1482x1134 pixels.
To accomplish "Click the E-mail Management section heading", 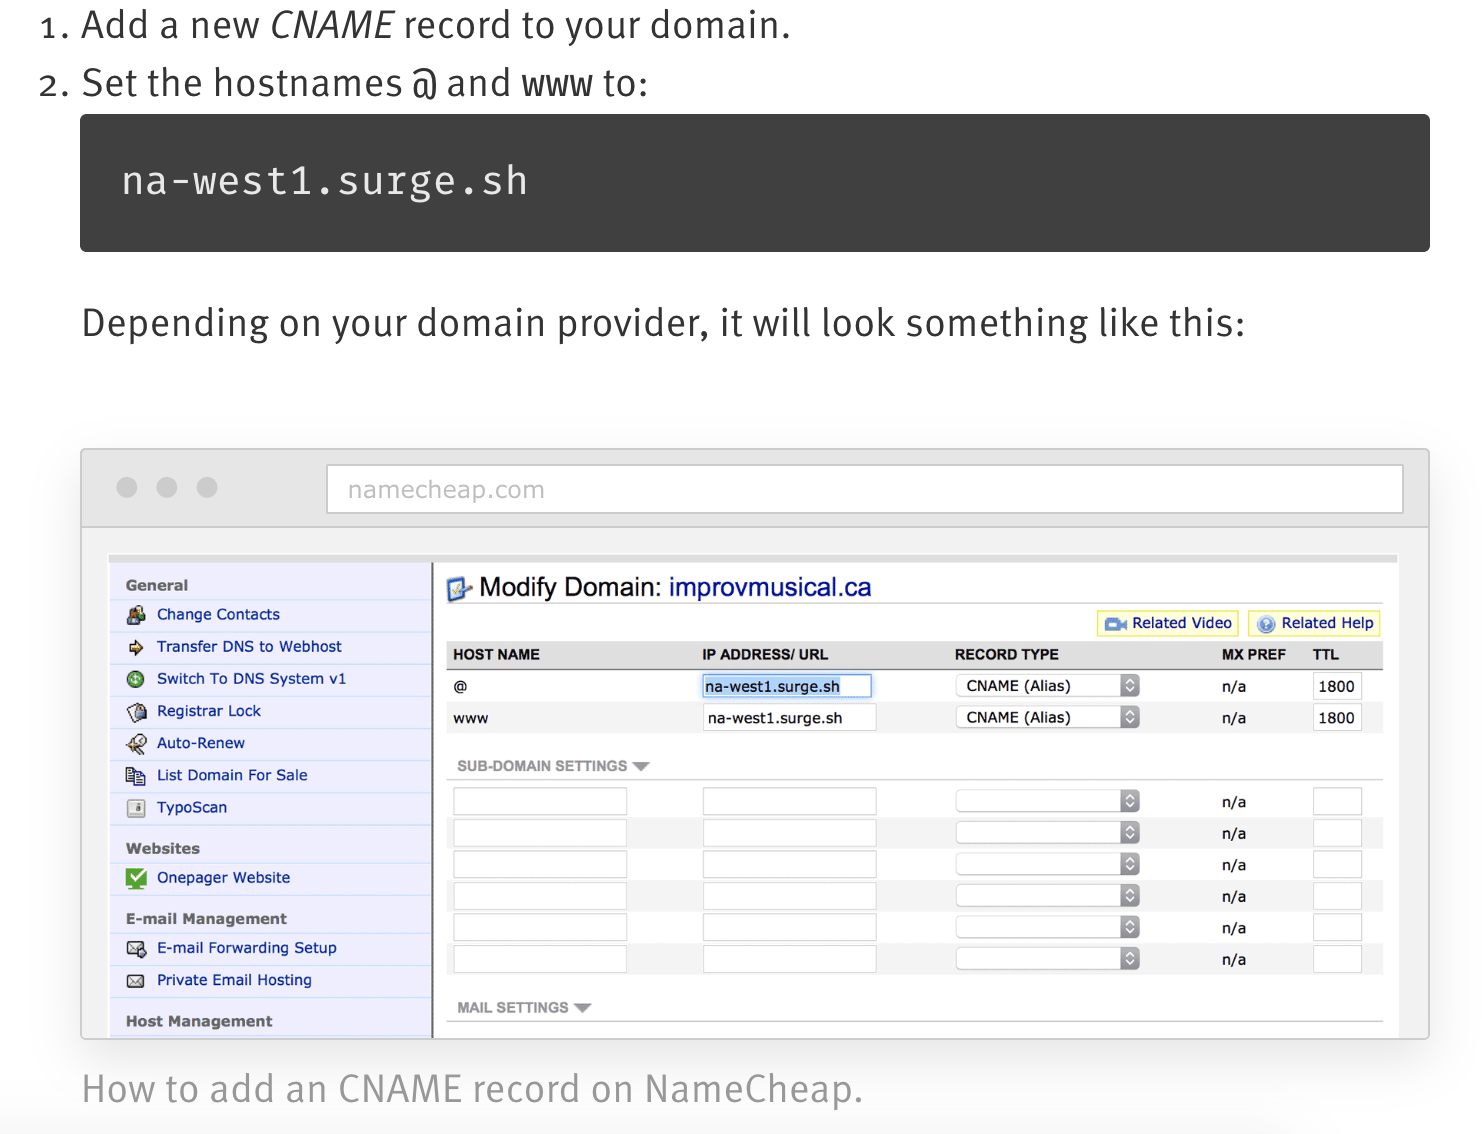I will (206, 918).
